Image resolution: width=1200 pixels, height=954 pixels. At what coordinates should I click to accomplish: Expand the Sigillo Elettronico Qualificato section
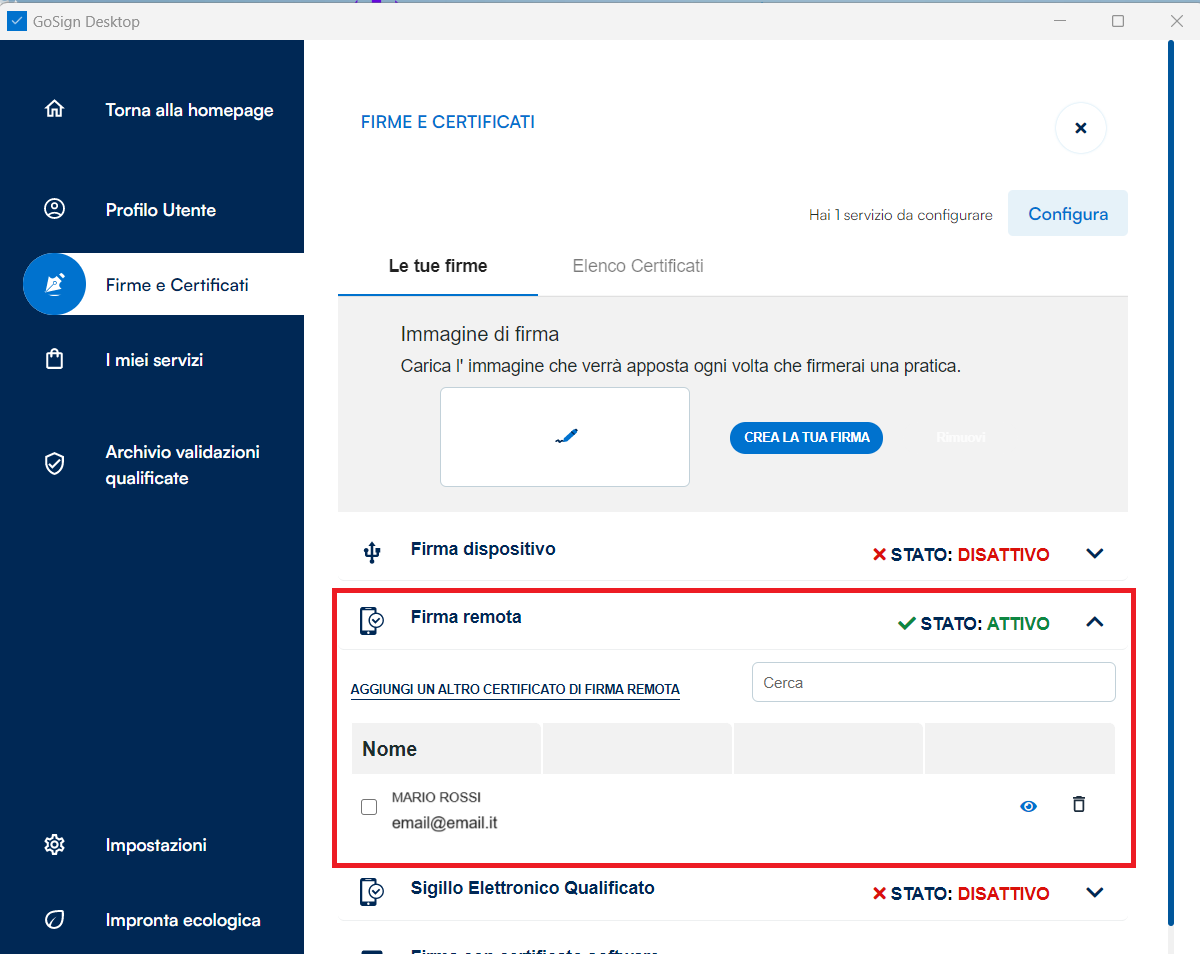tap(1095, 893)
